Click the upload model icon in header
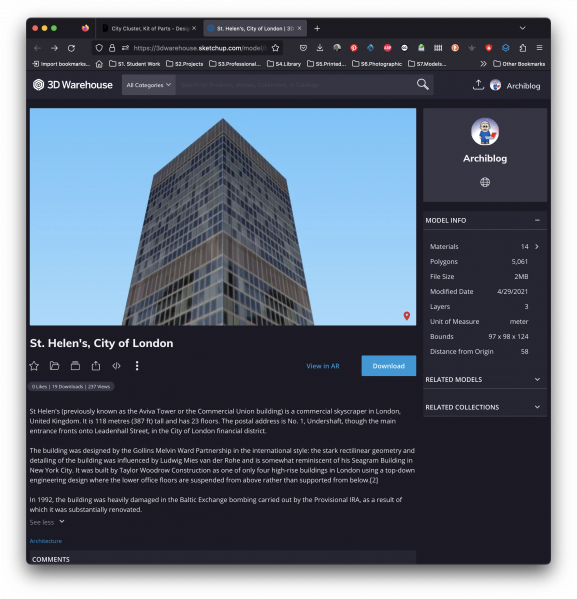The width and height of the screenshot is (577, 599). pos(478,85)
